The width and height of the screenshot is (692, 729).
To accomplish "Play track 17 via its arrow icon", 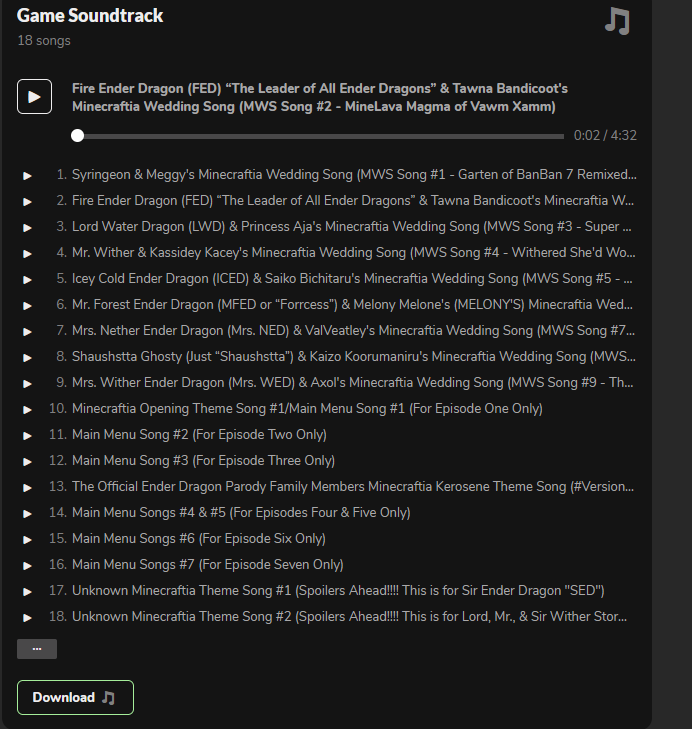I will tap(28, 591).
